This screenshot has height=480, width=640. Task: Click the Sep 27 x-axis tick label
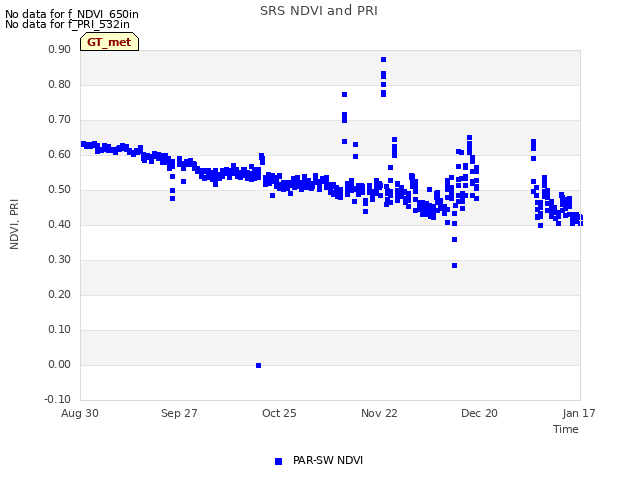click(x=179, y=413)
